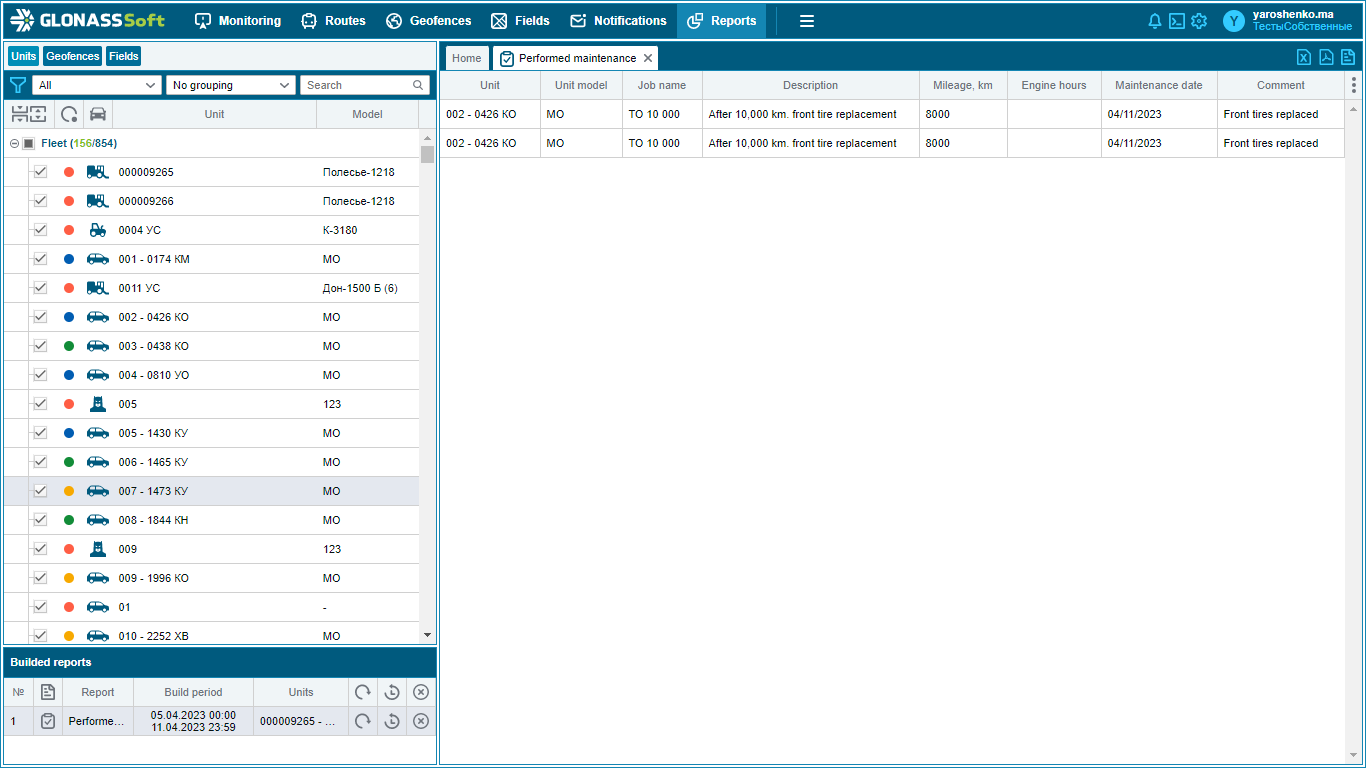Click the Y user avatar

(x=1234, y=21)
